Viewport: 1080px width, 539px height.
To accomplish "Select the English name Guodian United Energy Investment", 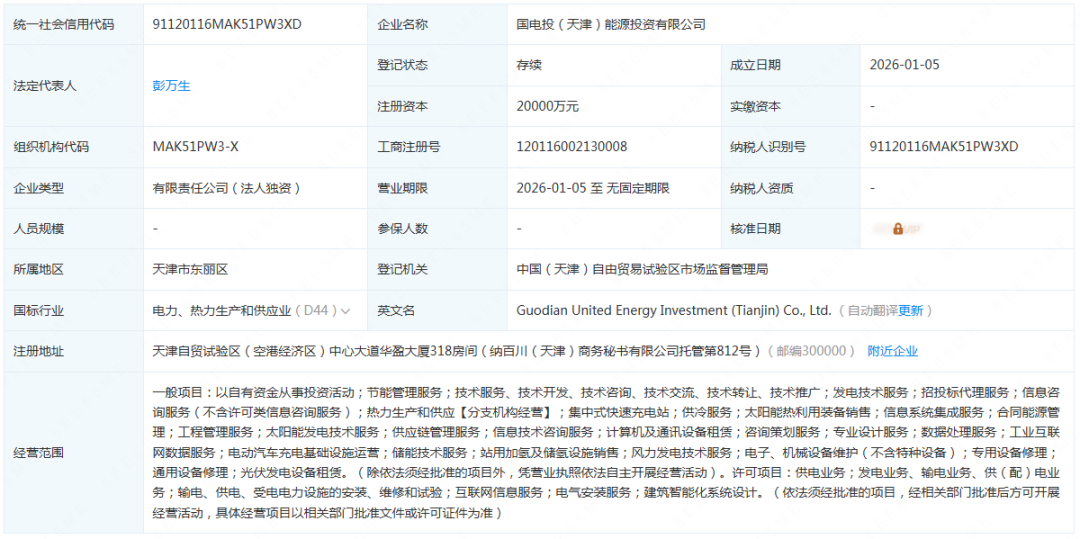I will click(673, 311).
